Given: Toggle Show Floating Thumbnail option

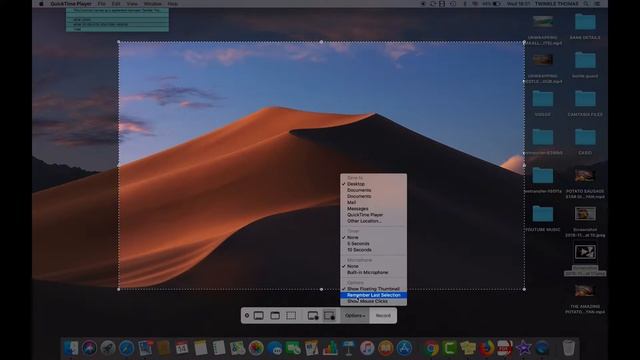Looking at the screenshot, I should [373, 289].
